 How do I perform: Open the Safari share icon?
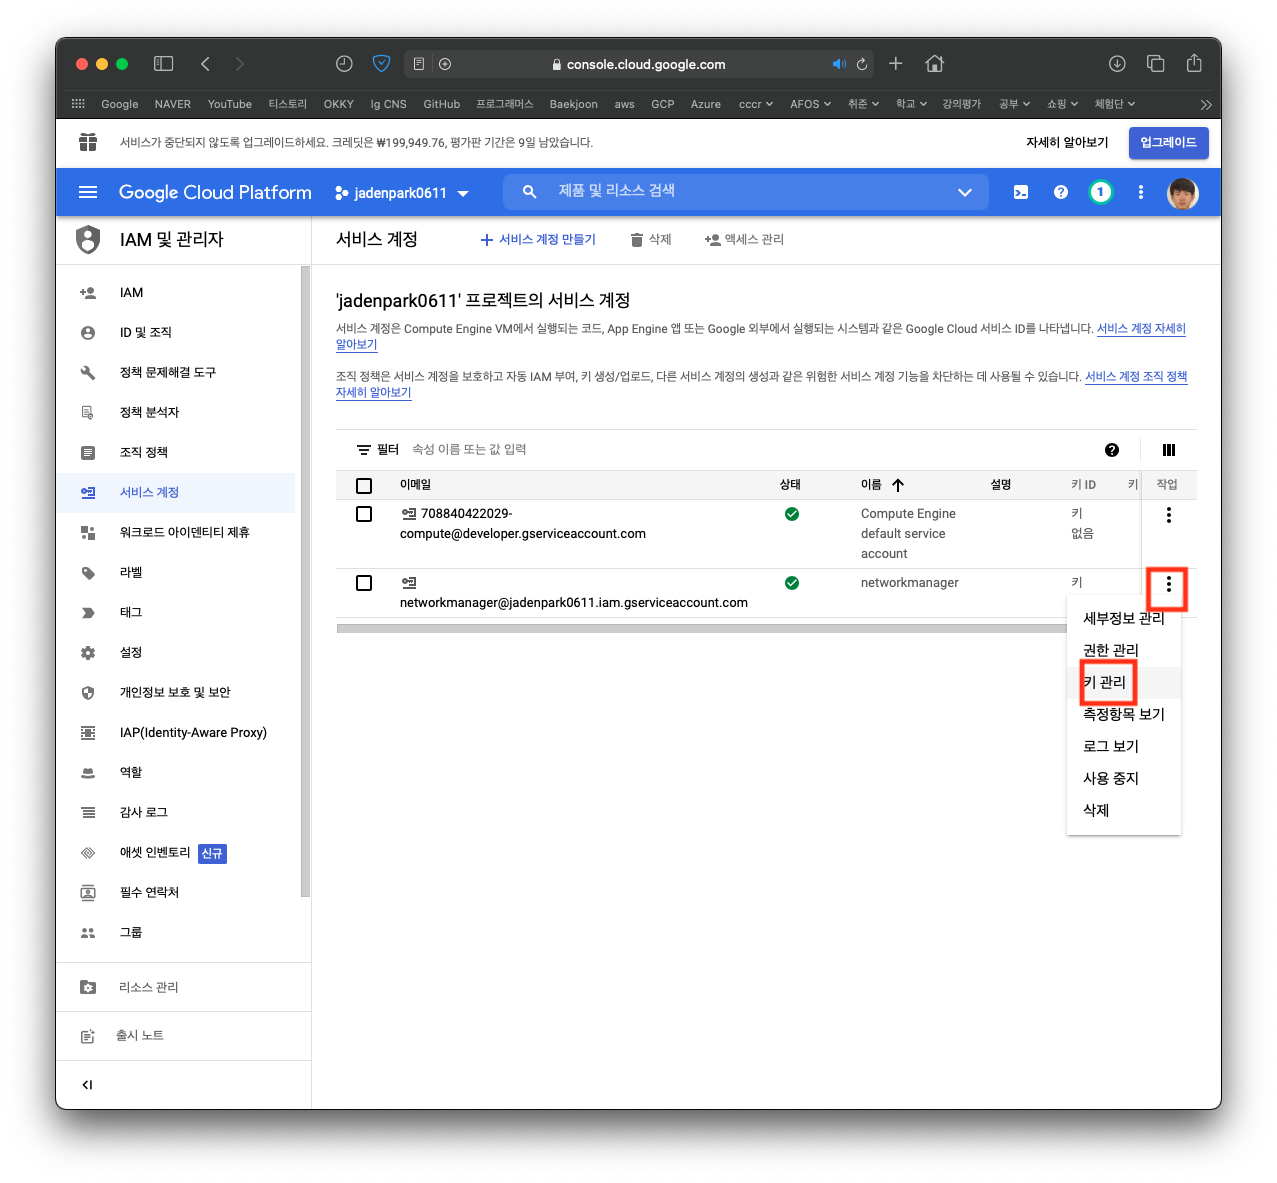1194,64
